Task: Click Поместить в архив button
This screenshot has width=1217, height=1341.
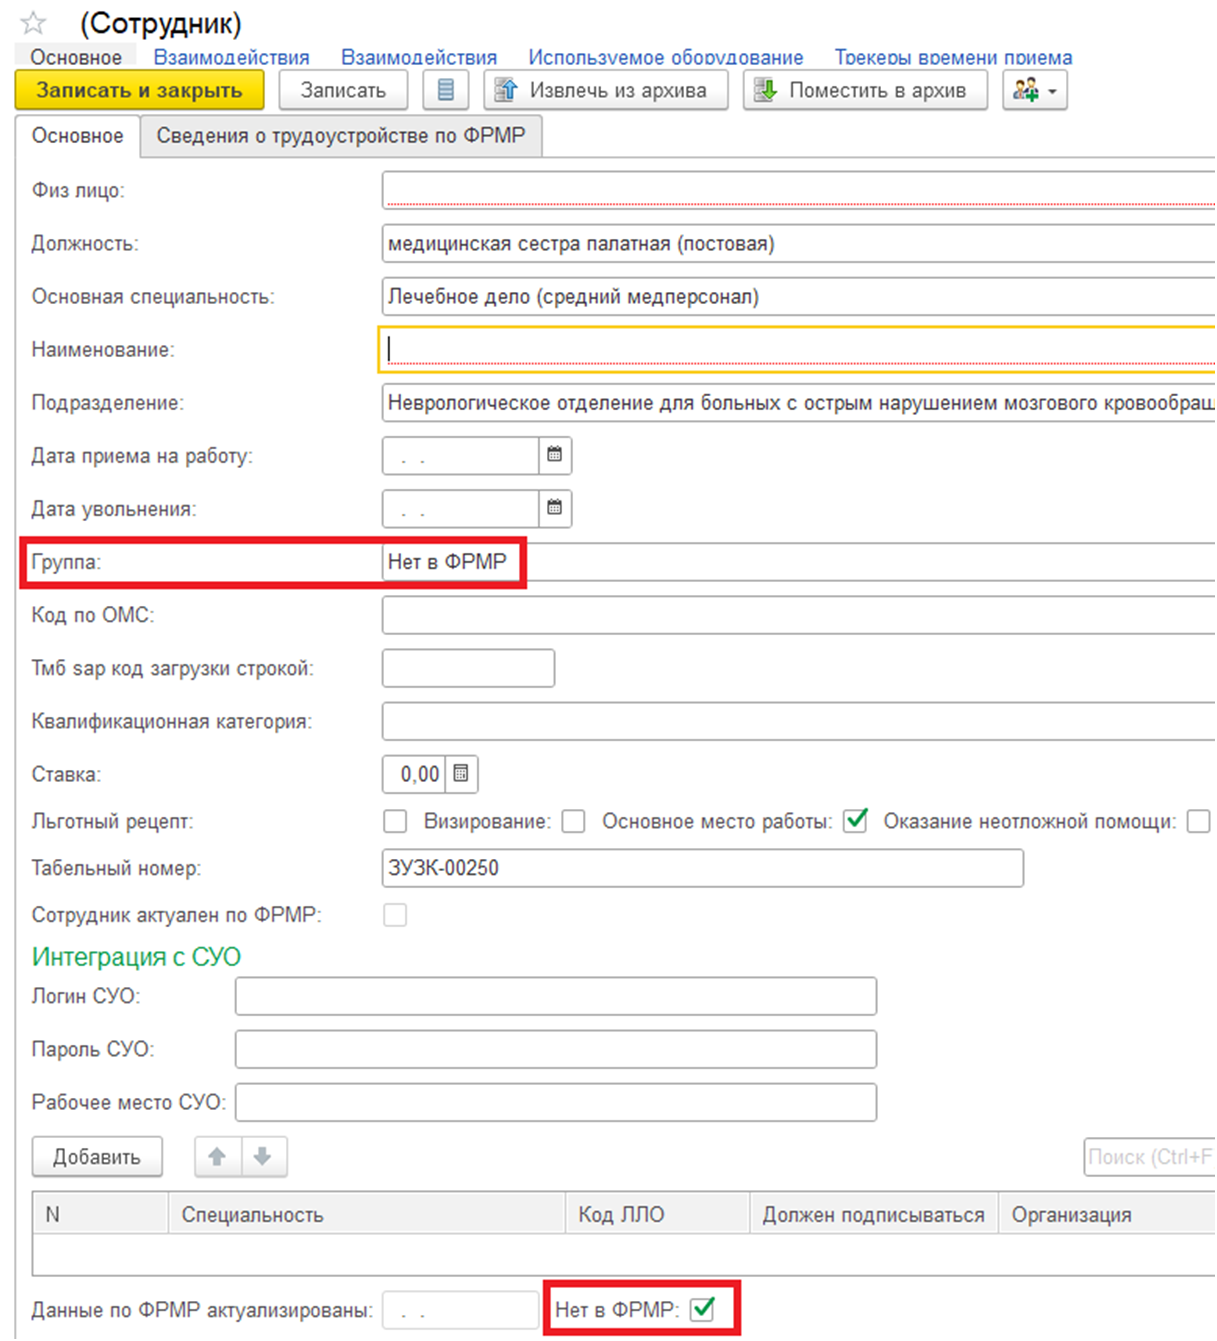Action: pos(864,90)
